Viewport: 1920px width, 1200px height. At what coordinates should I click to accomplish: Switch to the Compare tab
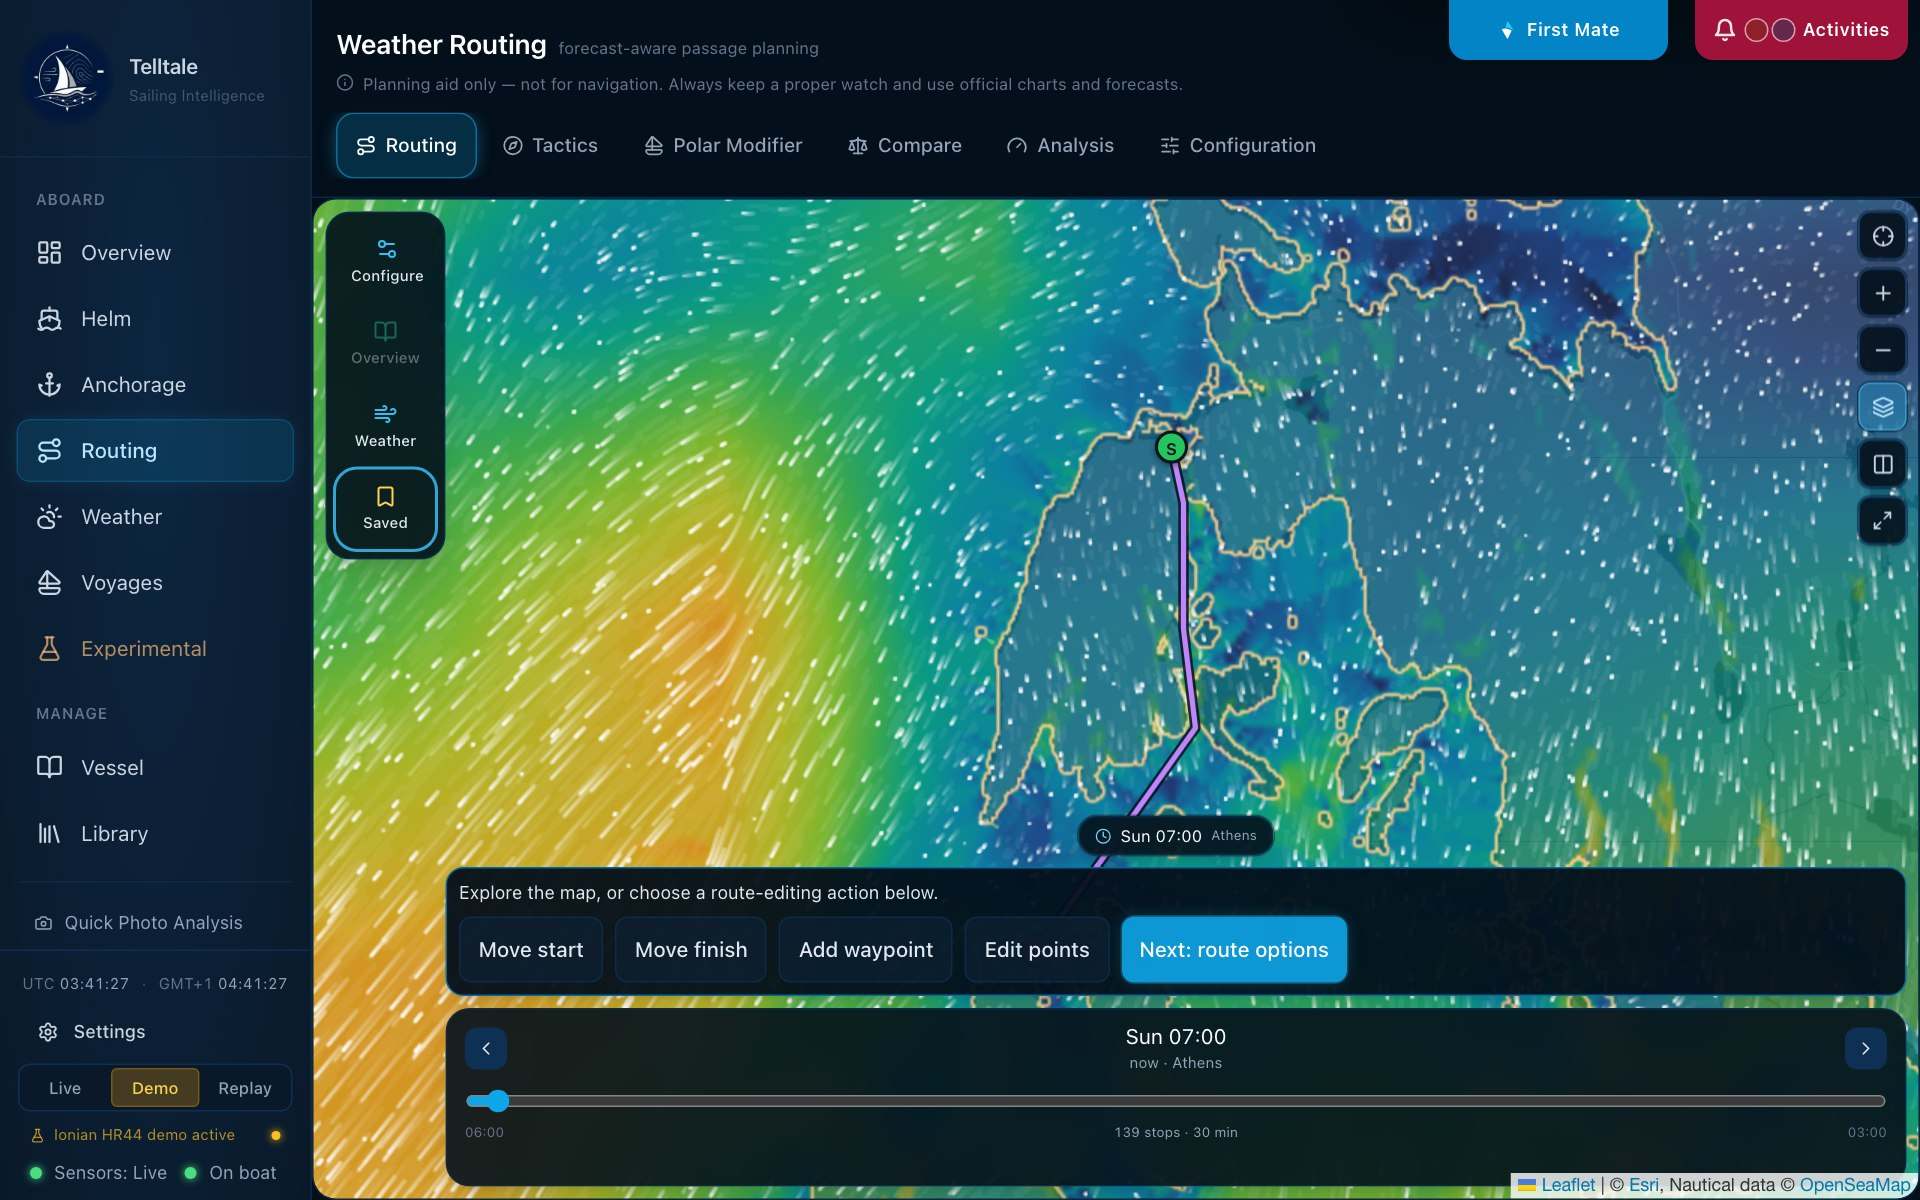905,146
